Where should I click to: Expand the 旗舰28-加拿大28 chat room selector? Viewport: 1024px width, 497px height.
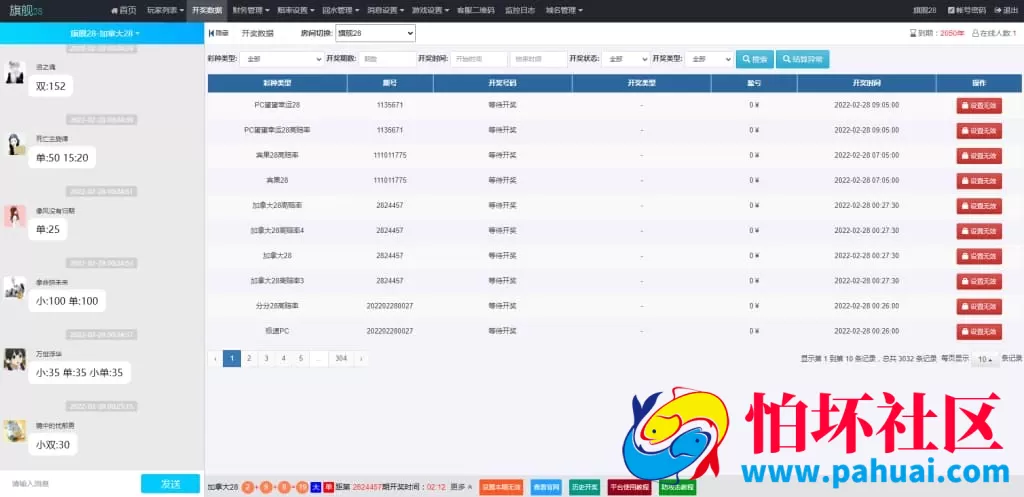(104, 33)
